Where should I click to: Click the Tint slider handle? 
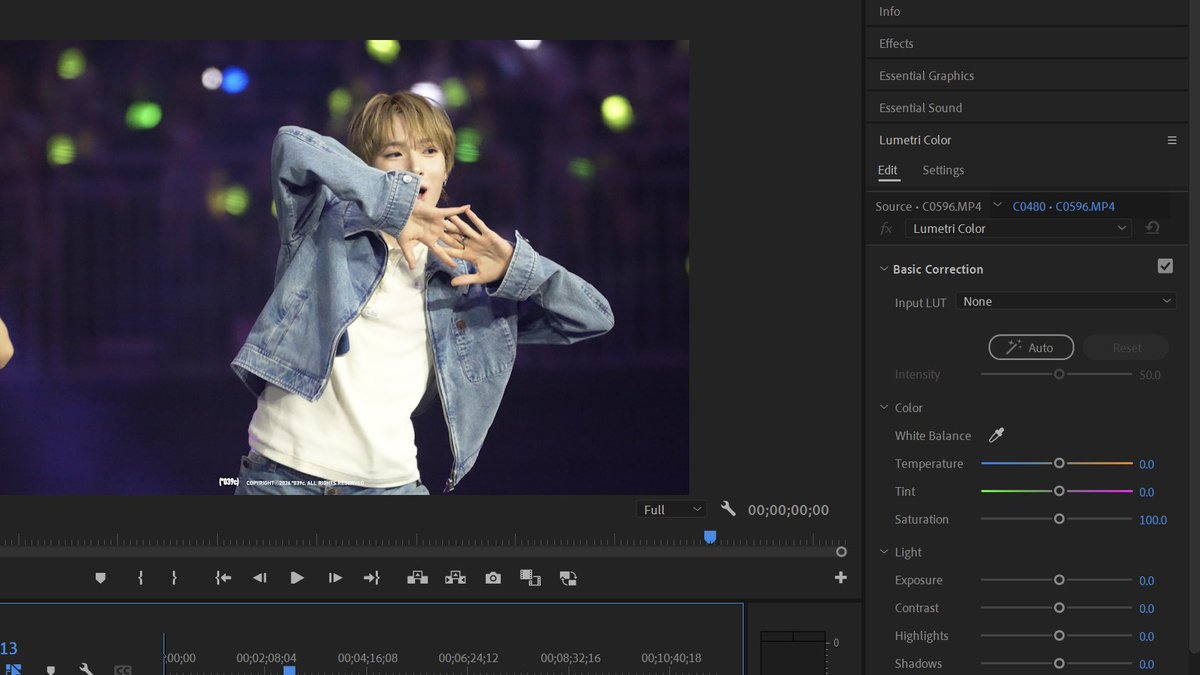coord(1058,491)
